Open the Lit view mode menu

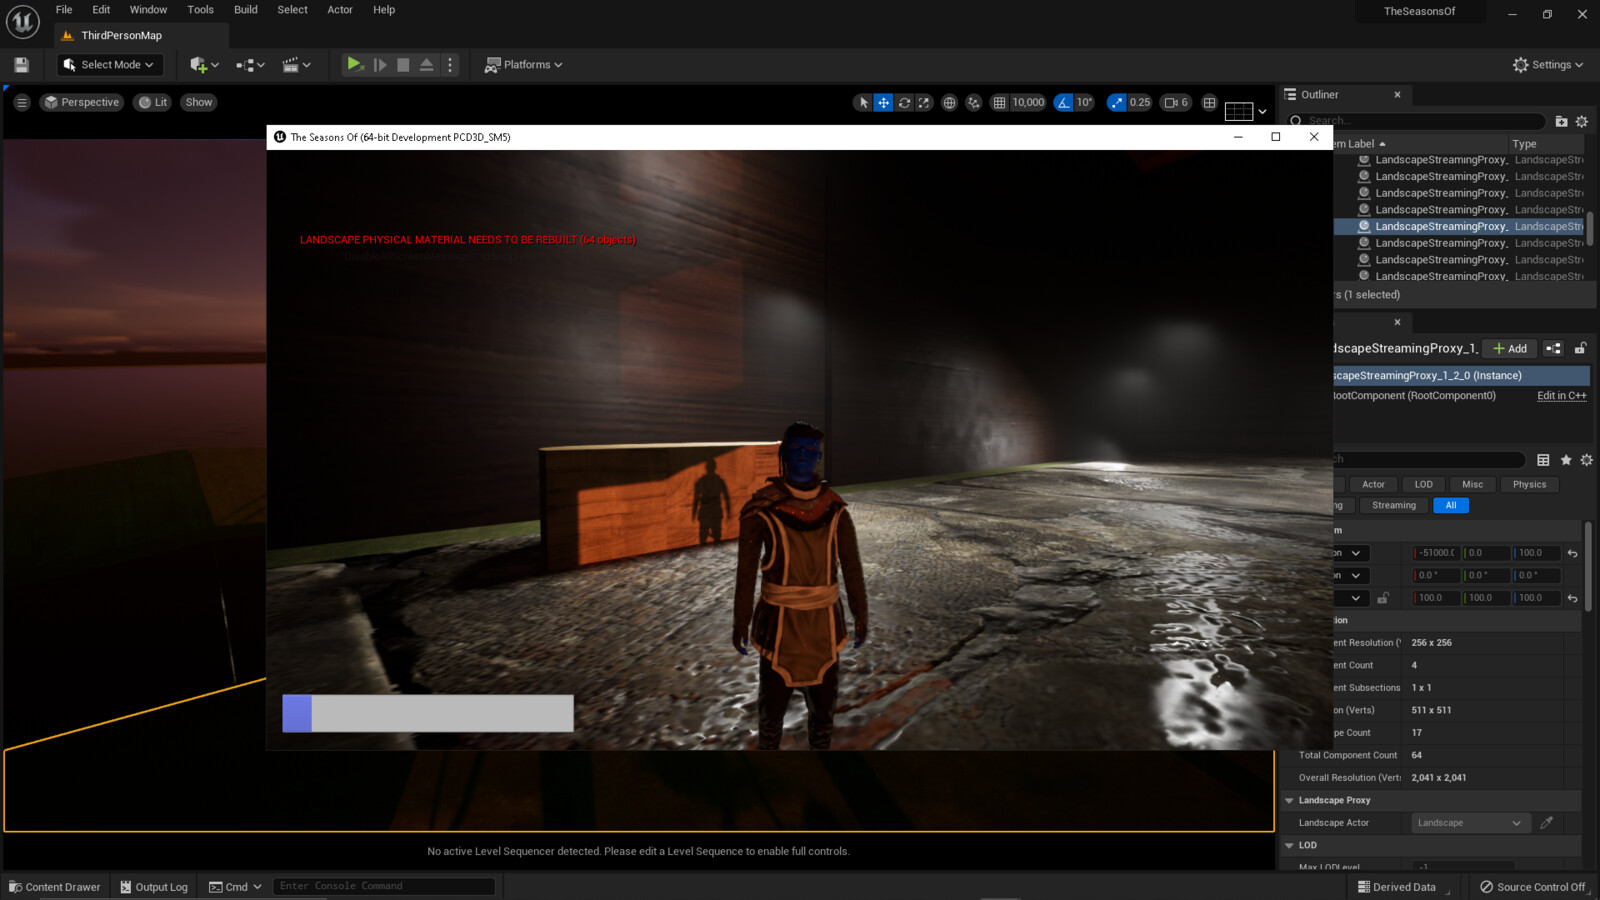click(x=153, y=102)
